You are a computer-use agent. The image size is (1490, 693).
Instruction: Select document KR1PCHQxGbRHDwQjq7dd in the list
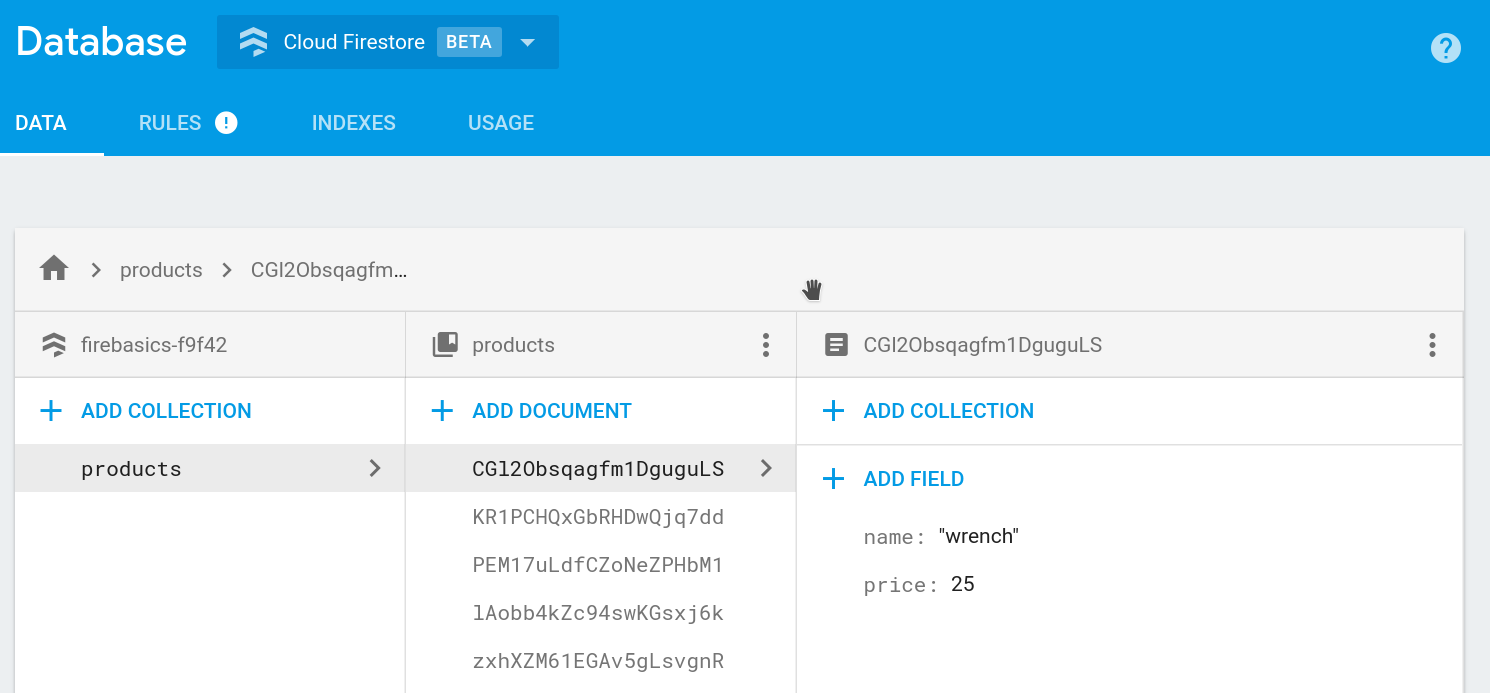pos(597,517)
